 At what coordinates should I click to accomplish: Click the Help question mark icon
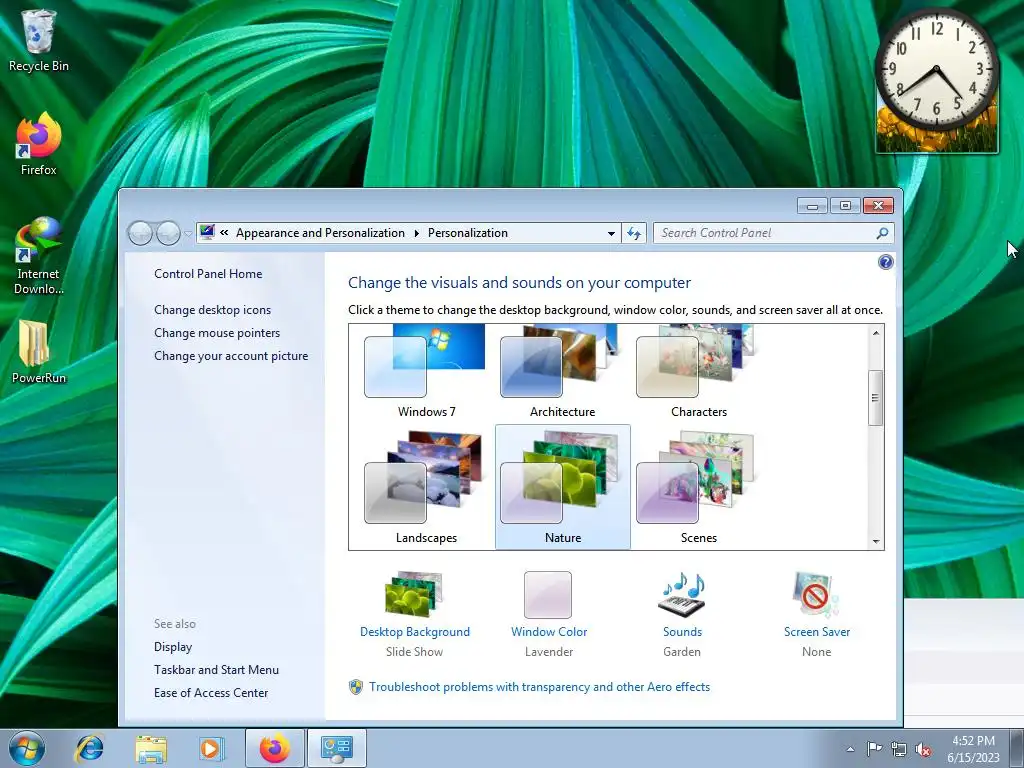coord(886,262)
